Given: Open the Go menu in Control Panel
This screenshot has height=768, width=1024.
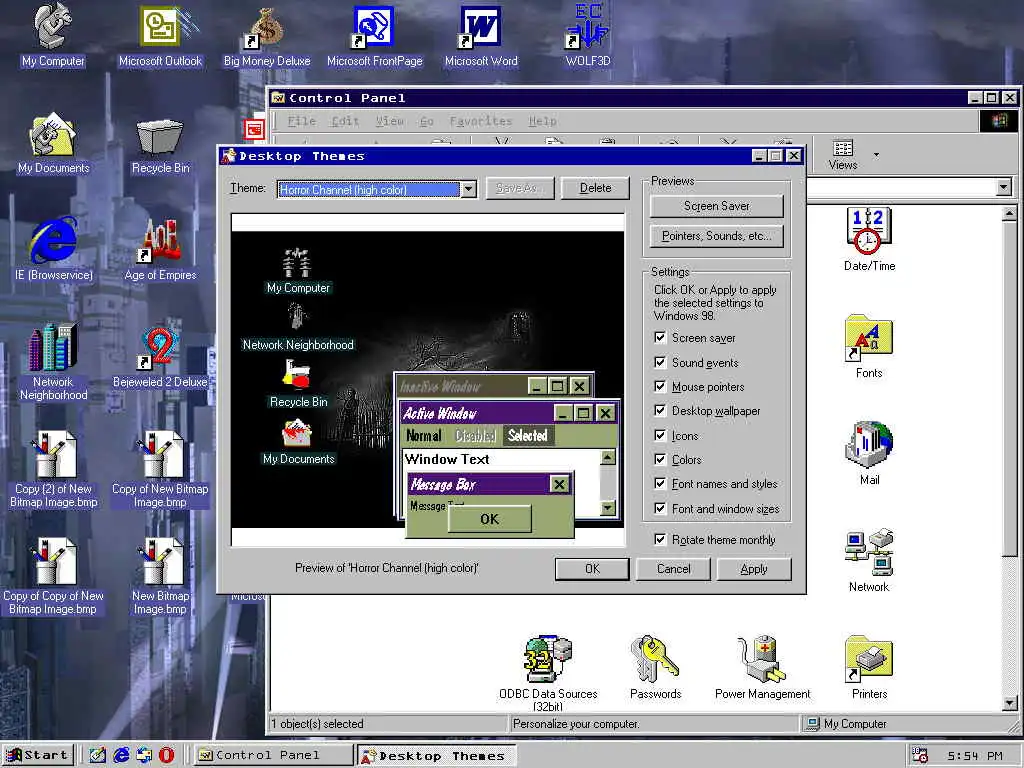Looking at the screenshot, I should [x=426, y=121].
